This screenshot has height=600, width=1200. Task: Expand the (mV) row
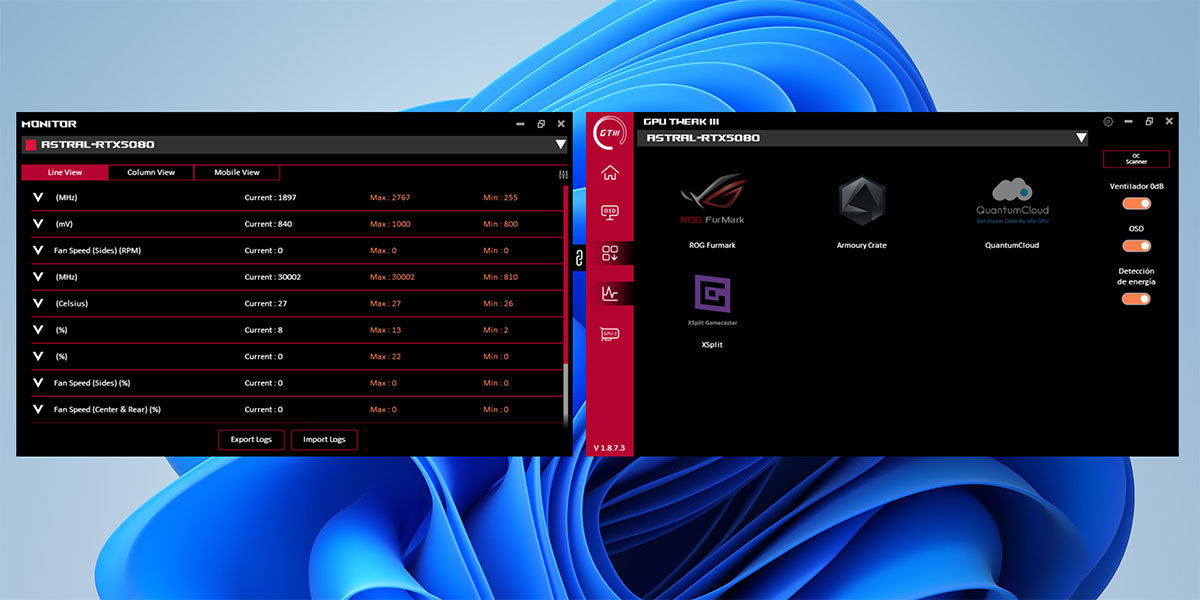click(38, 224)
